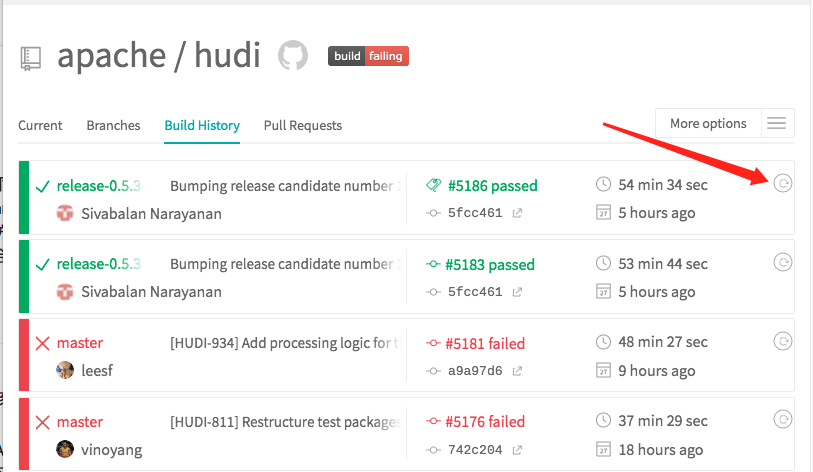813x472 pixels.
Task: Open the #5186 passed build link
Action: point(493,186)
